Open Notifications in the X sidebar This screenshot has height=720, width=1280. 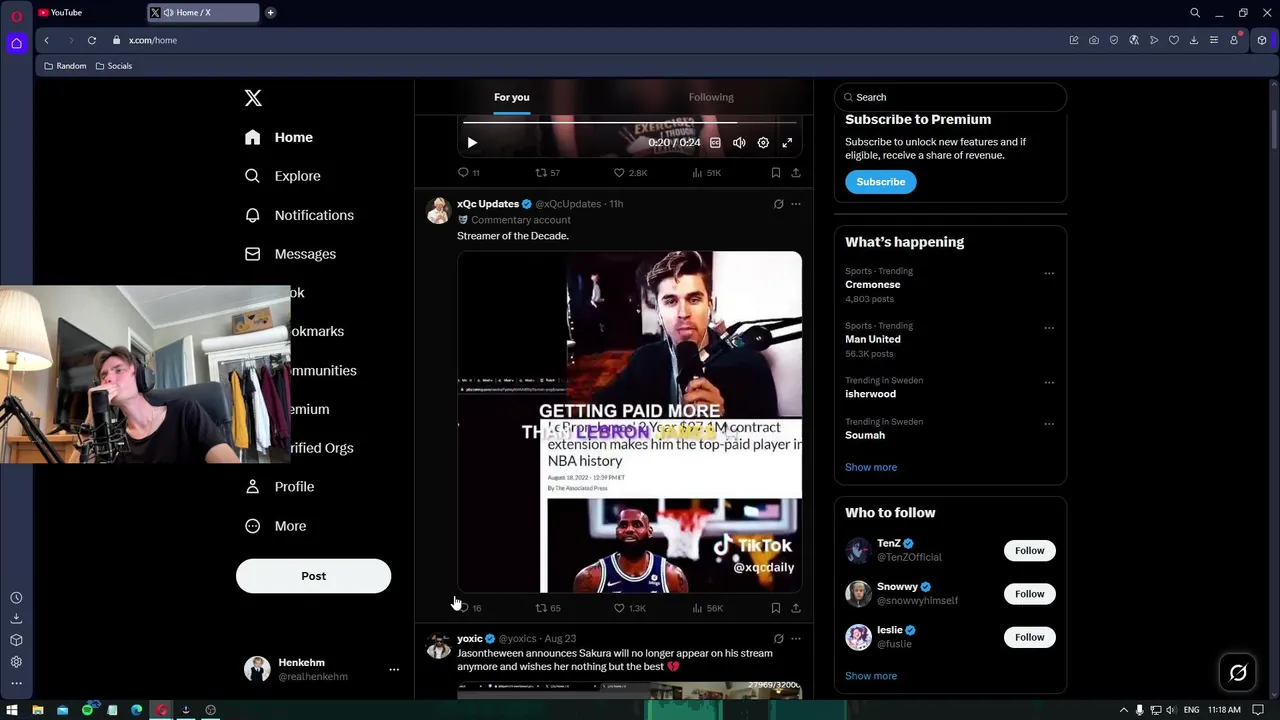click(299, 215)
